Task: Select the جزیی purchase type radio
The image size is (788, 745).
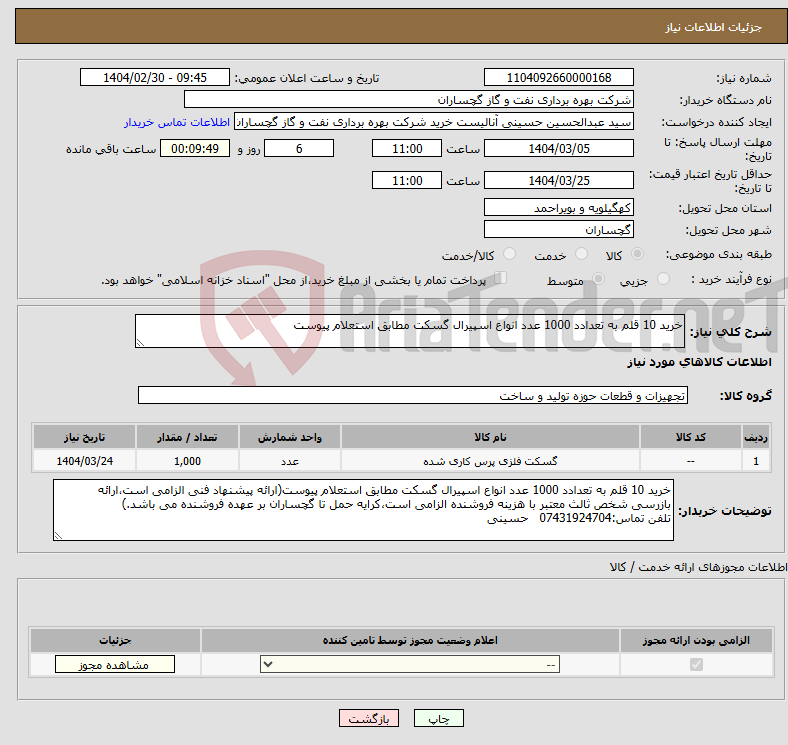Action: [663, 278]
